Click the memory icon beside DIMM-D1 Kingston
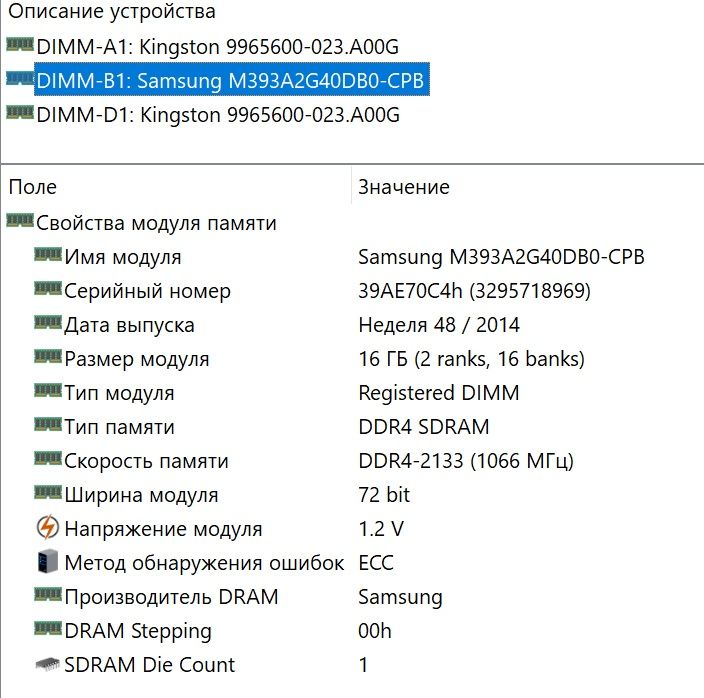 click(x=20, y=112)
